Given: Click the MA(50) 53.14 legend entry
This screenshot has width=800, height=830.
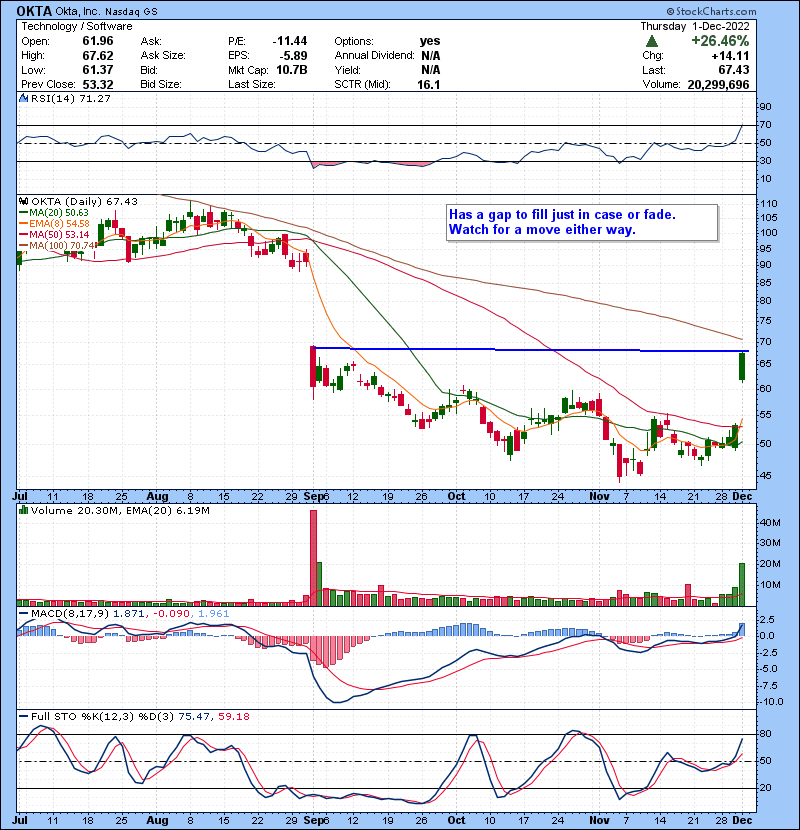Looking at the screenshot, I should (53, 234).
